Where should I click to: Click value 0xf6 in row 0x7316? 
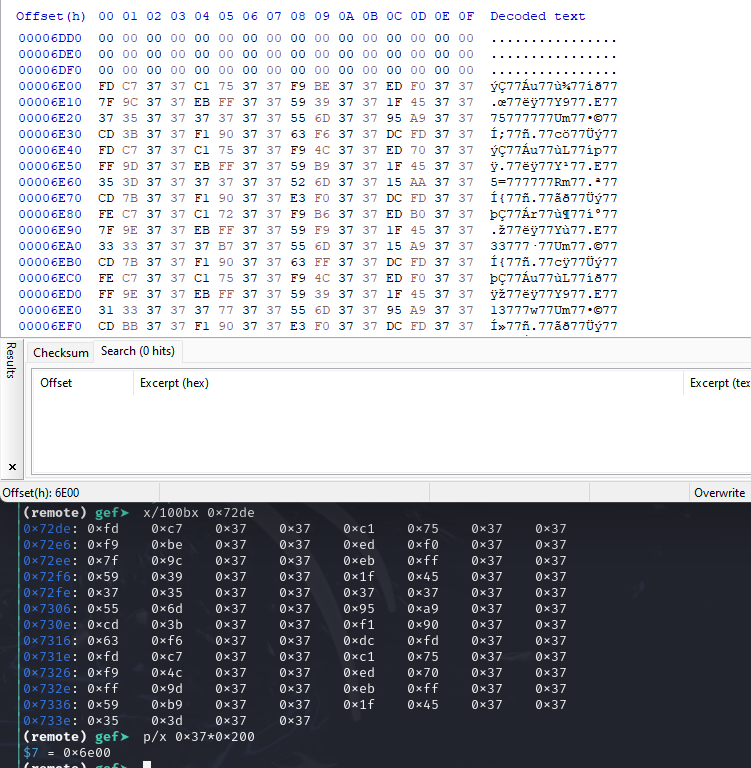coord(167,641)
